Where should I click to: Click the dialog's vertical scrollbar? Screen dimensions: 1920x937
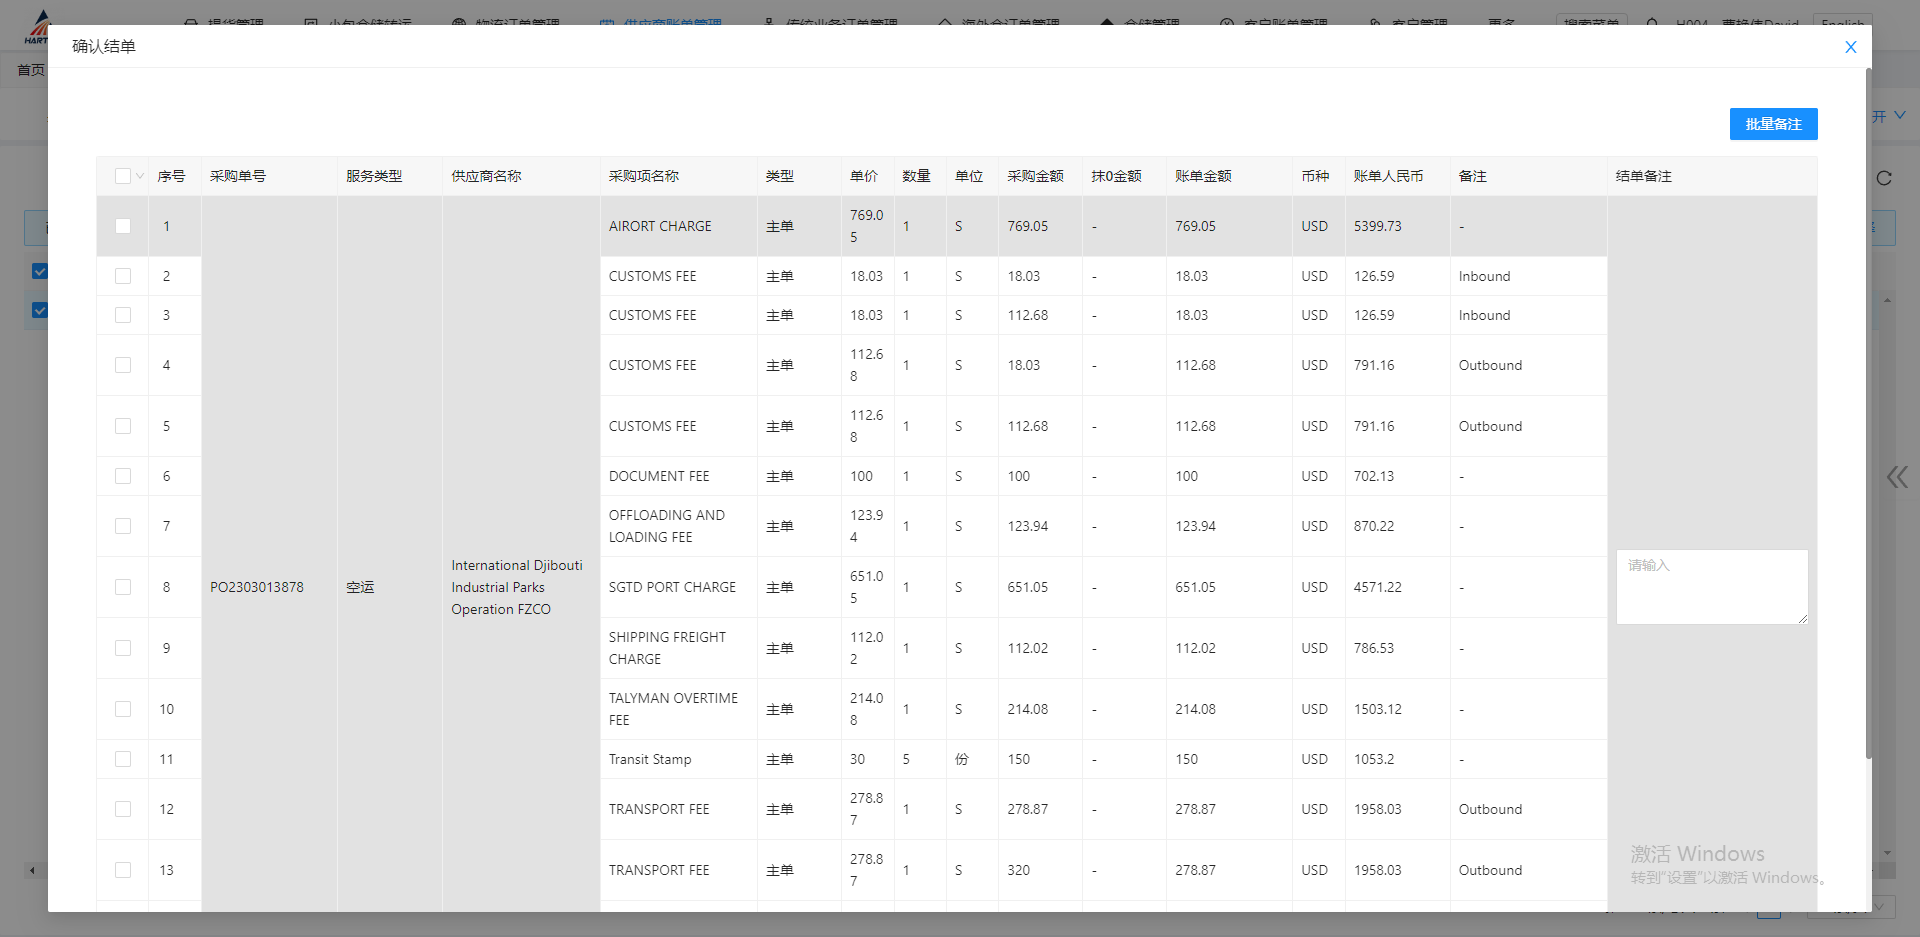(x=1867, y=400)
